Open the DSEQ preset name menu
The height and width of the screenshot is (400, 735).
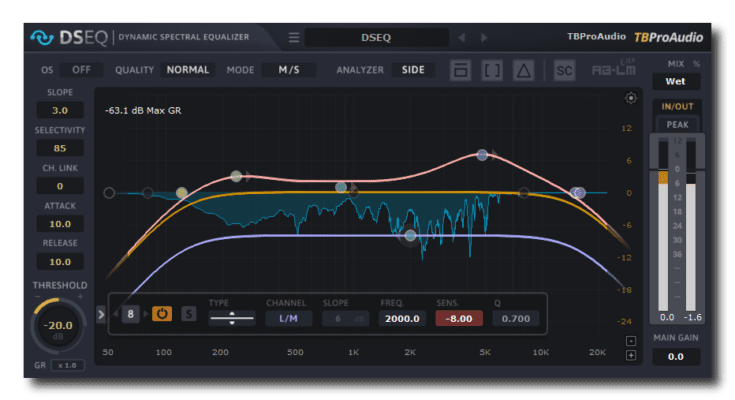pyautogui.click(x=374, y=38)
